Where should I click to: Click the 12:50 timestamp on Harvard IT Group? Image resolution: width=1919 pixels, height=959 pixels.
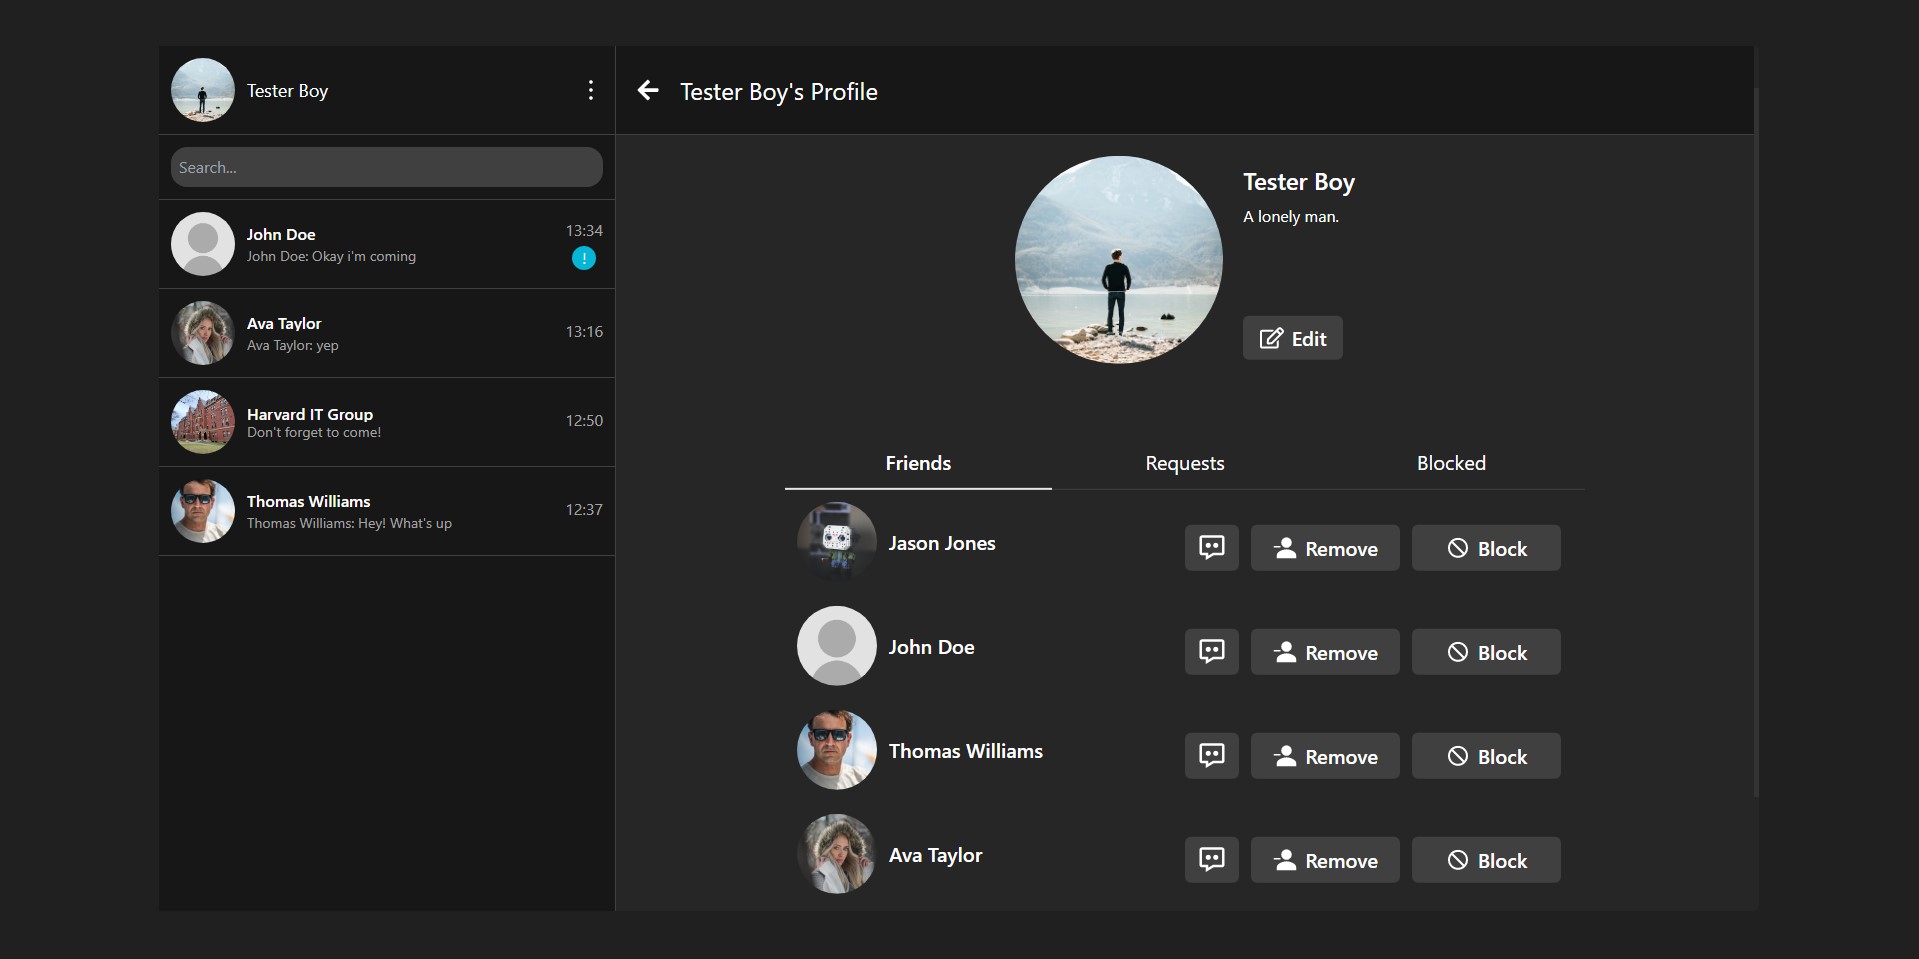click(584, 420)
